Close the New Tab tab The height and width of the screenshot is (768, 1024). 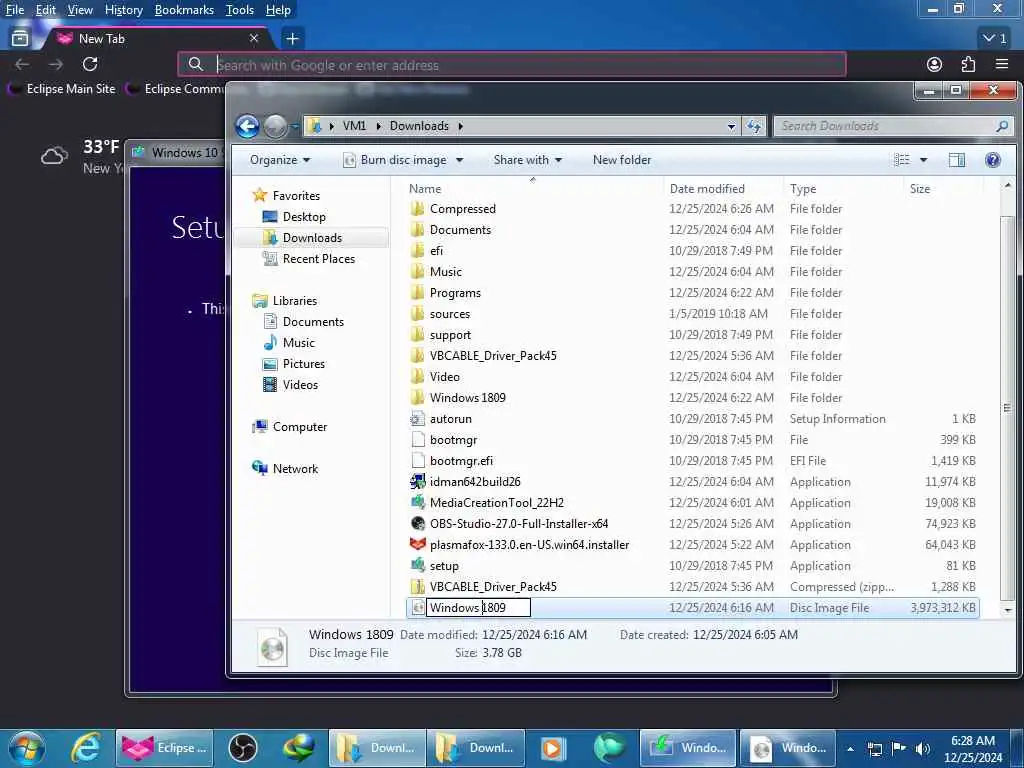pos(254,39)
